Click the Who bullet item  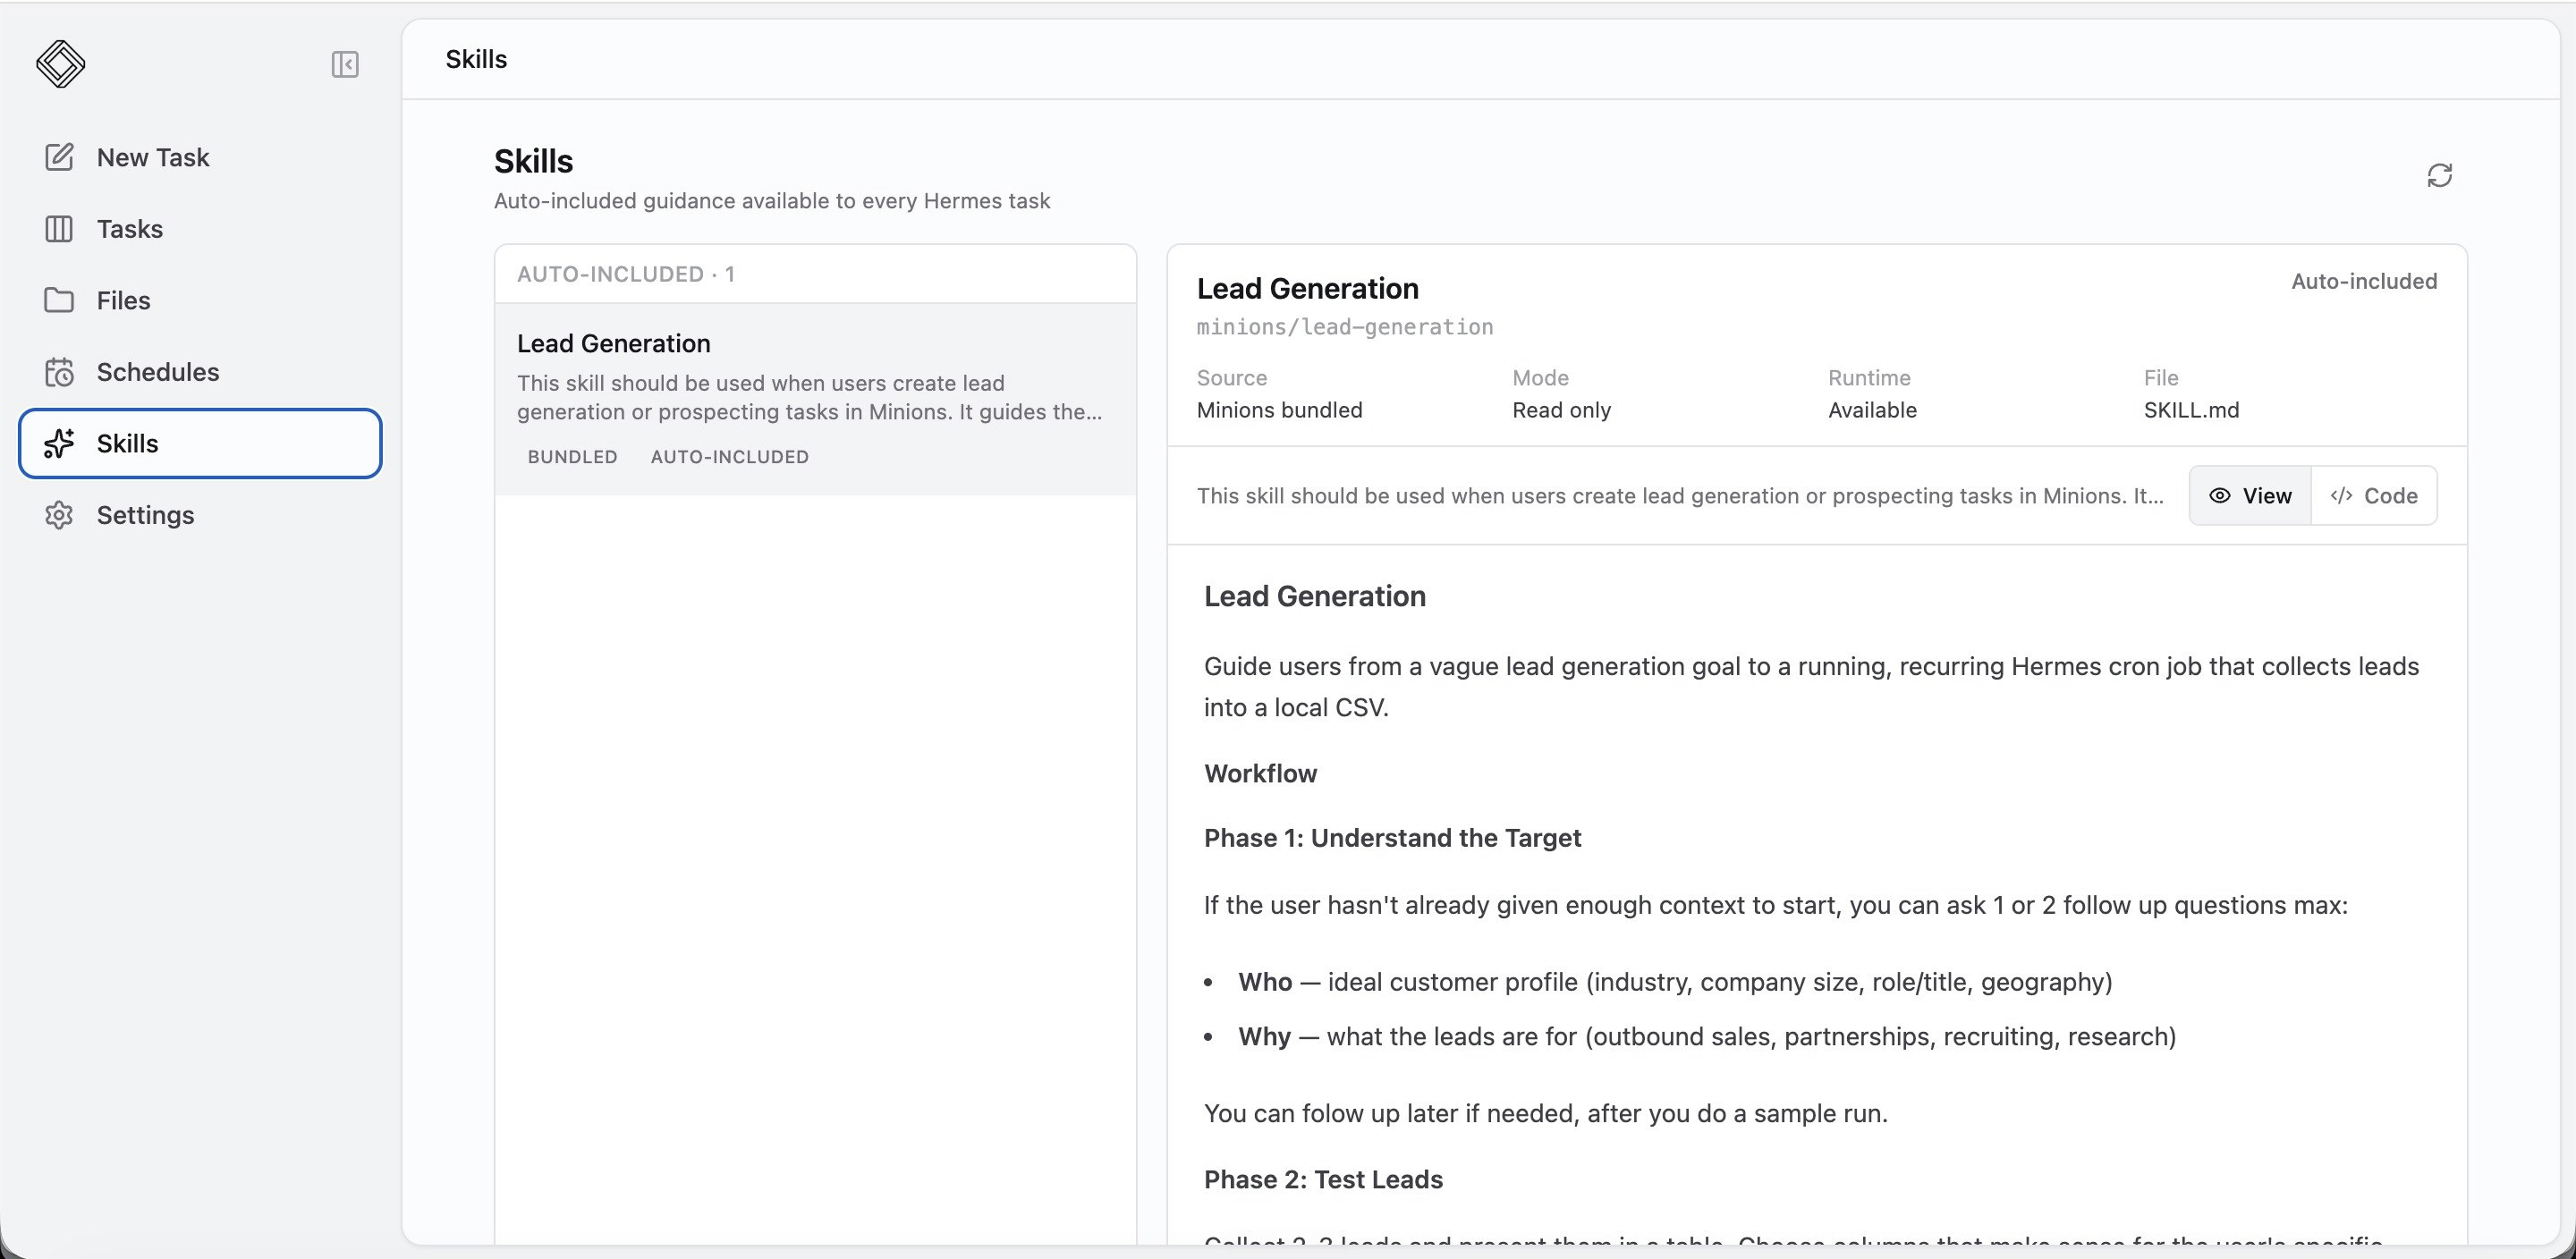click(1675, 982)
